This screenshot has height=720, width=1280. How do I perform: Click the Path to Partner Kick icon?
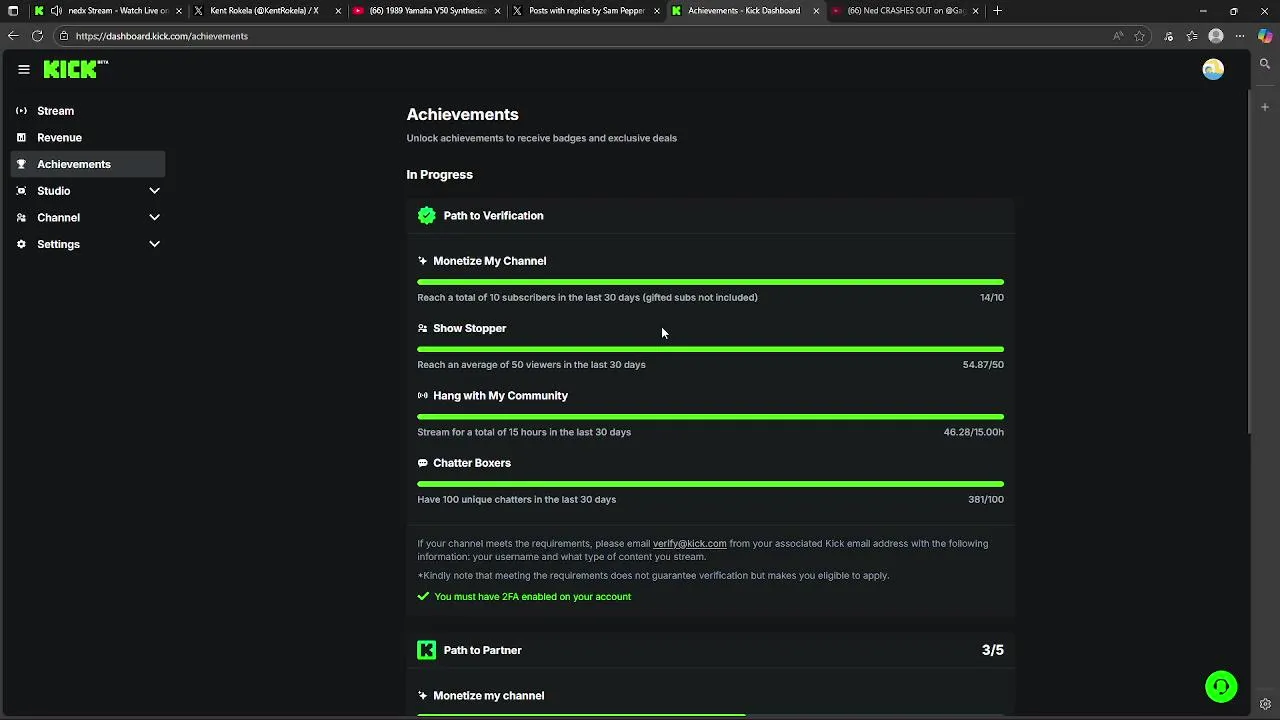point(427,651)
